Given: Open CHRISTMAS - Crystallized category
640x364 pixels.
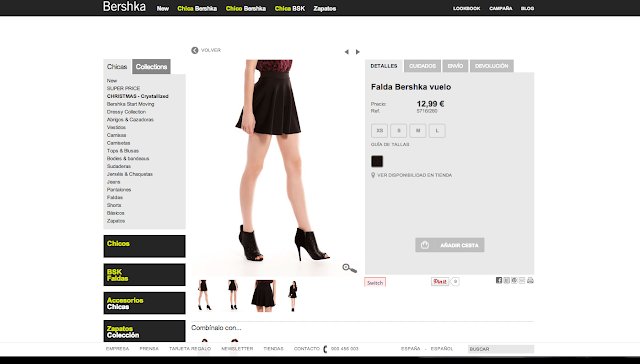Looking at the screenshot, I should (138, 96).
